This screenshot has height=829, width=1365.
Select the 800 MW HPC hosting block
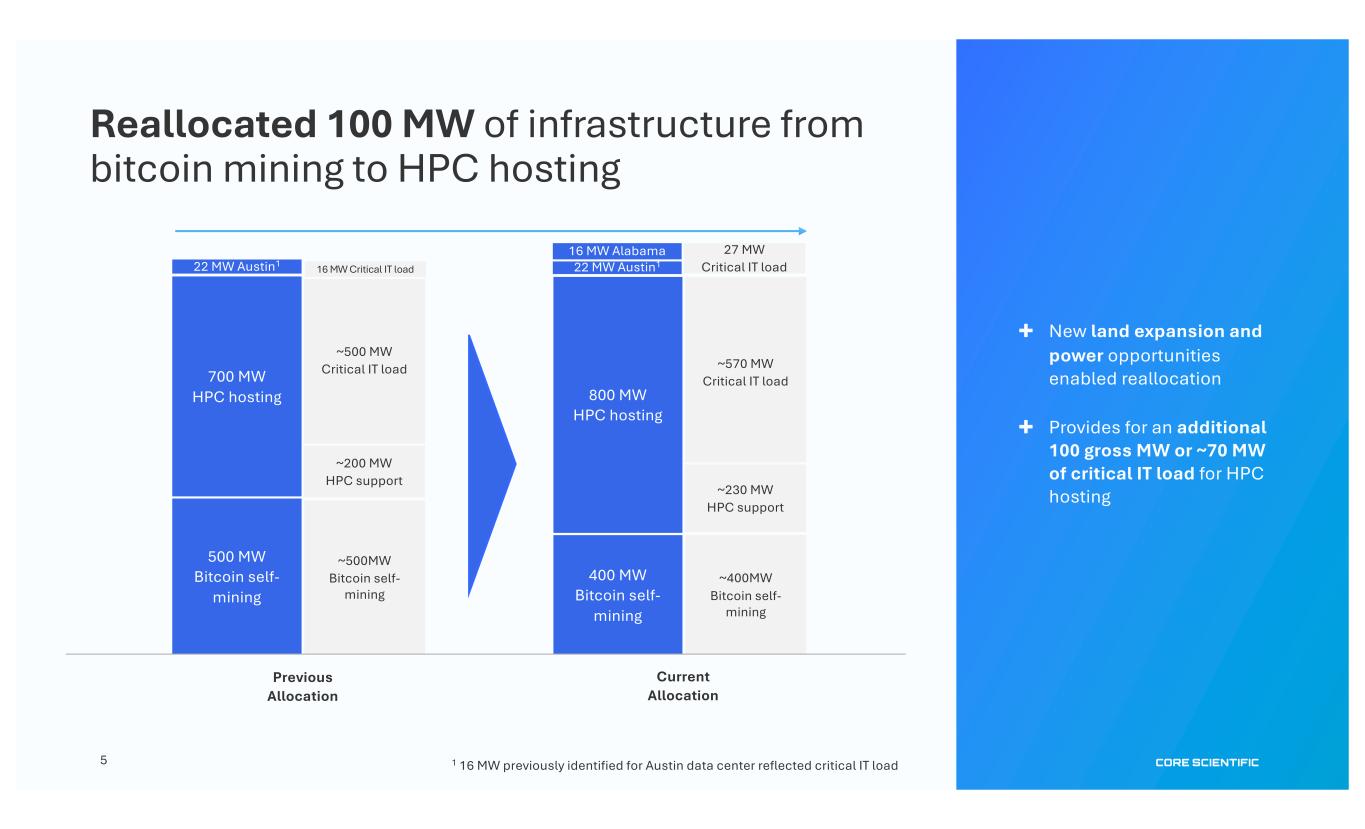click(617, 404)
